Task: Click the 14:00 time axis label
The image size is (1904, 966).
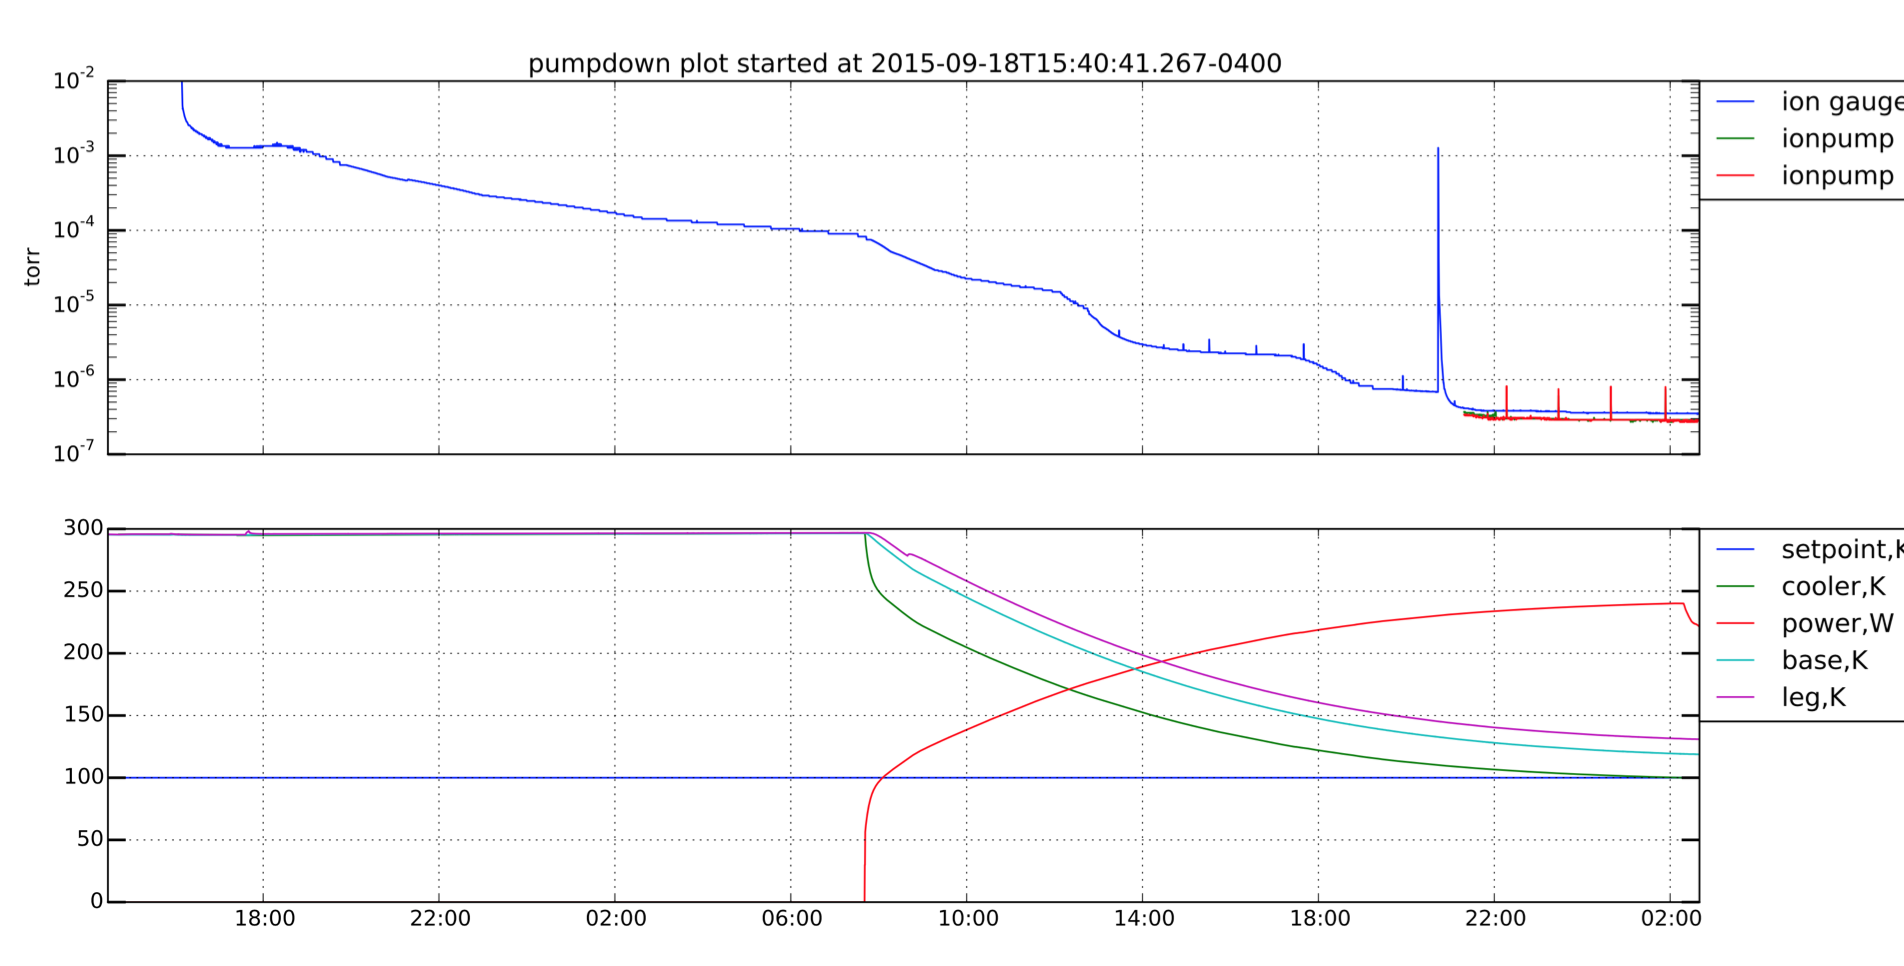Action: 1144,918
